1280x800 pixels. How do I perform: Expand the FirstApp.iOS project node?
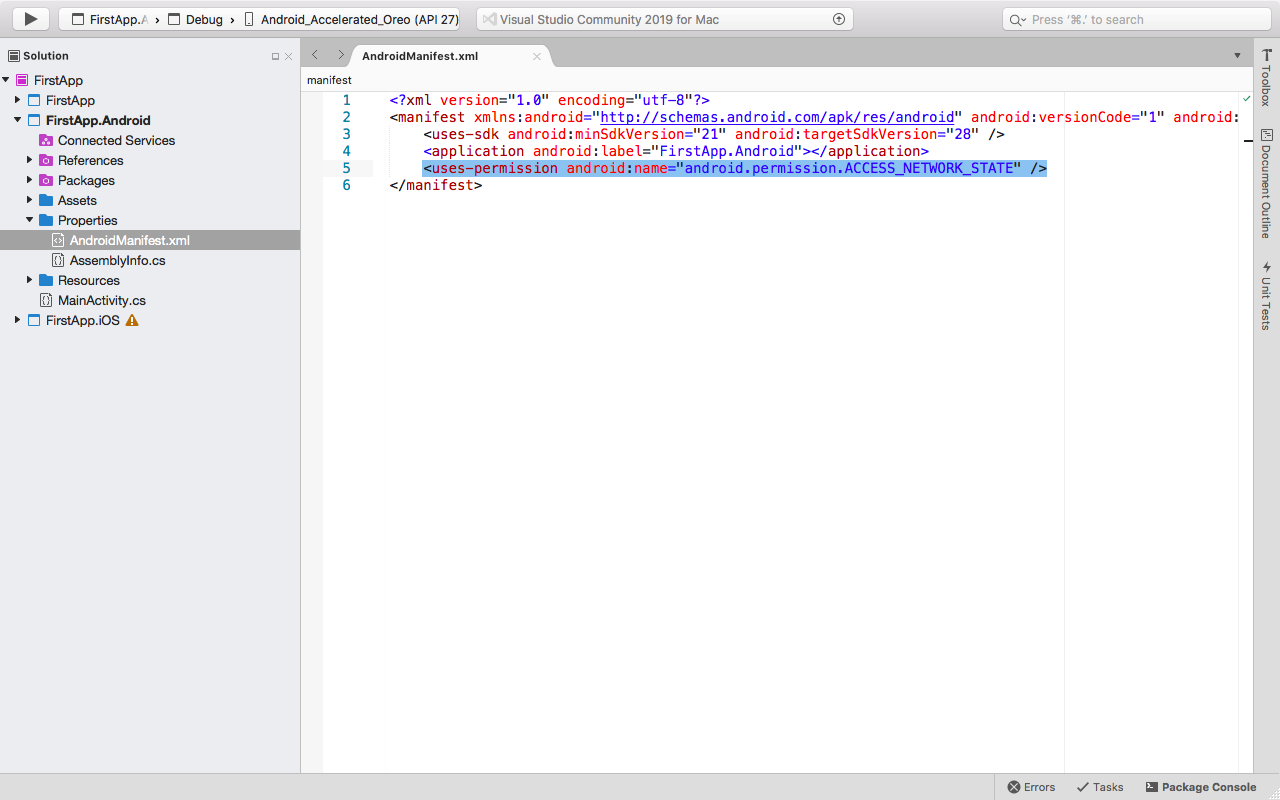(18, 320)
